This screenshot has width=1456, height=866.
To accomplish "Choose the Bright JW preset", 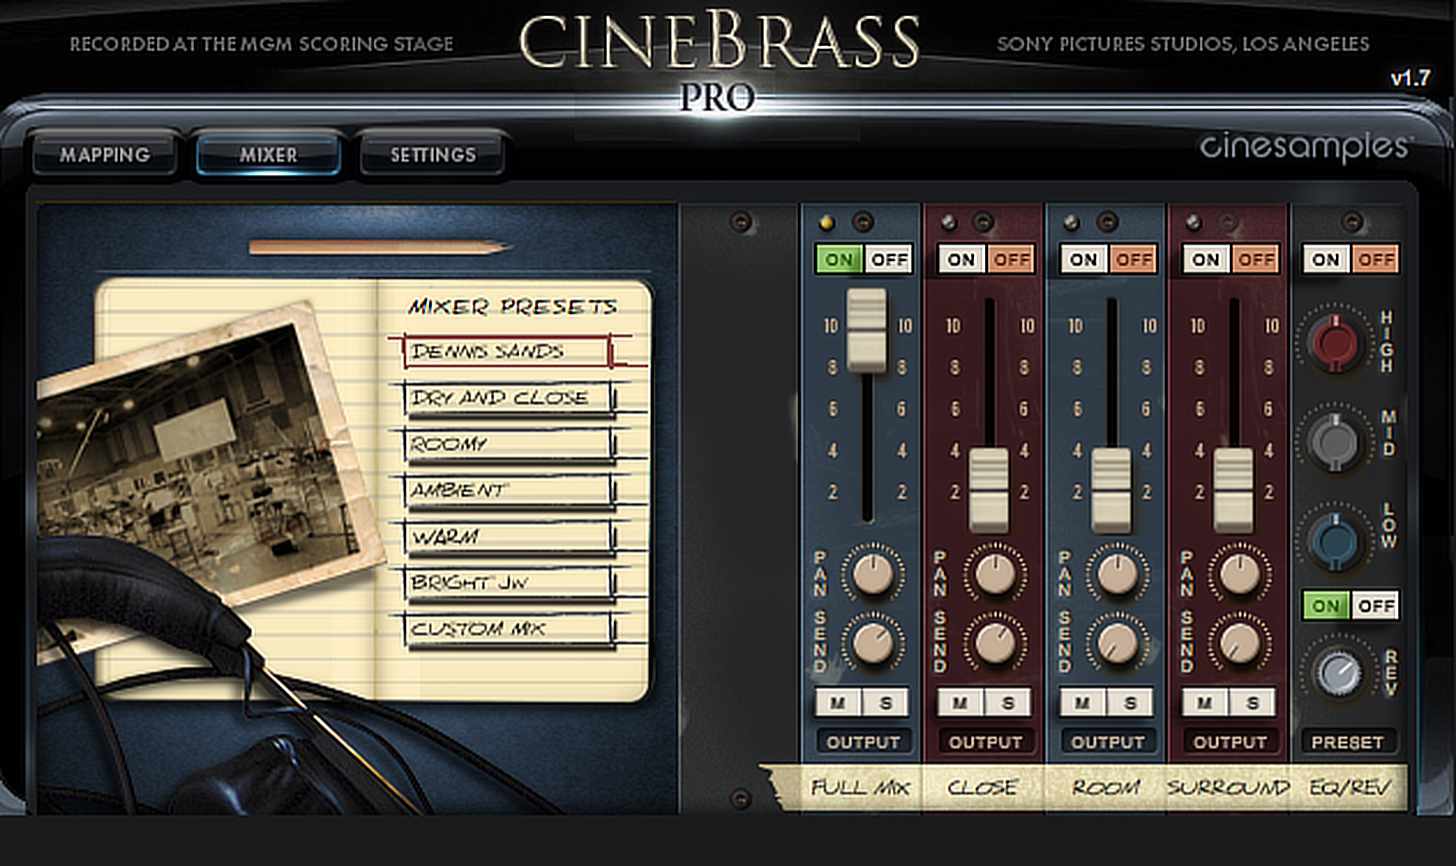I will 510,582.
